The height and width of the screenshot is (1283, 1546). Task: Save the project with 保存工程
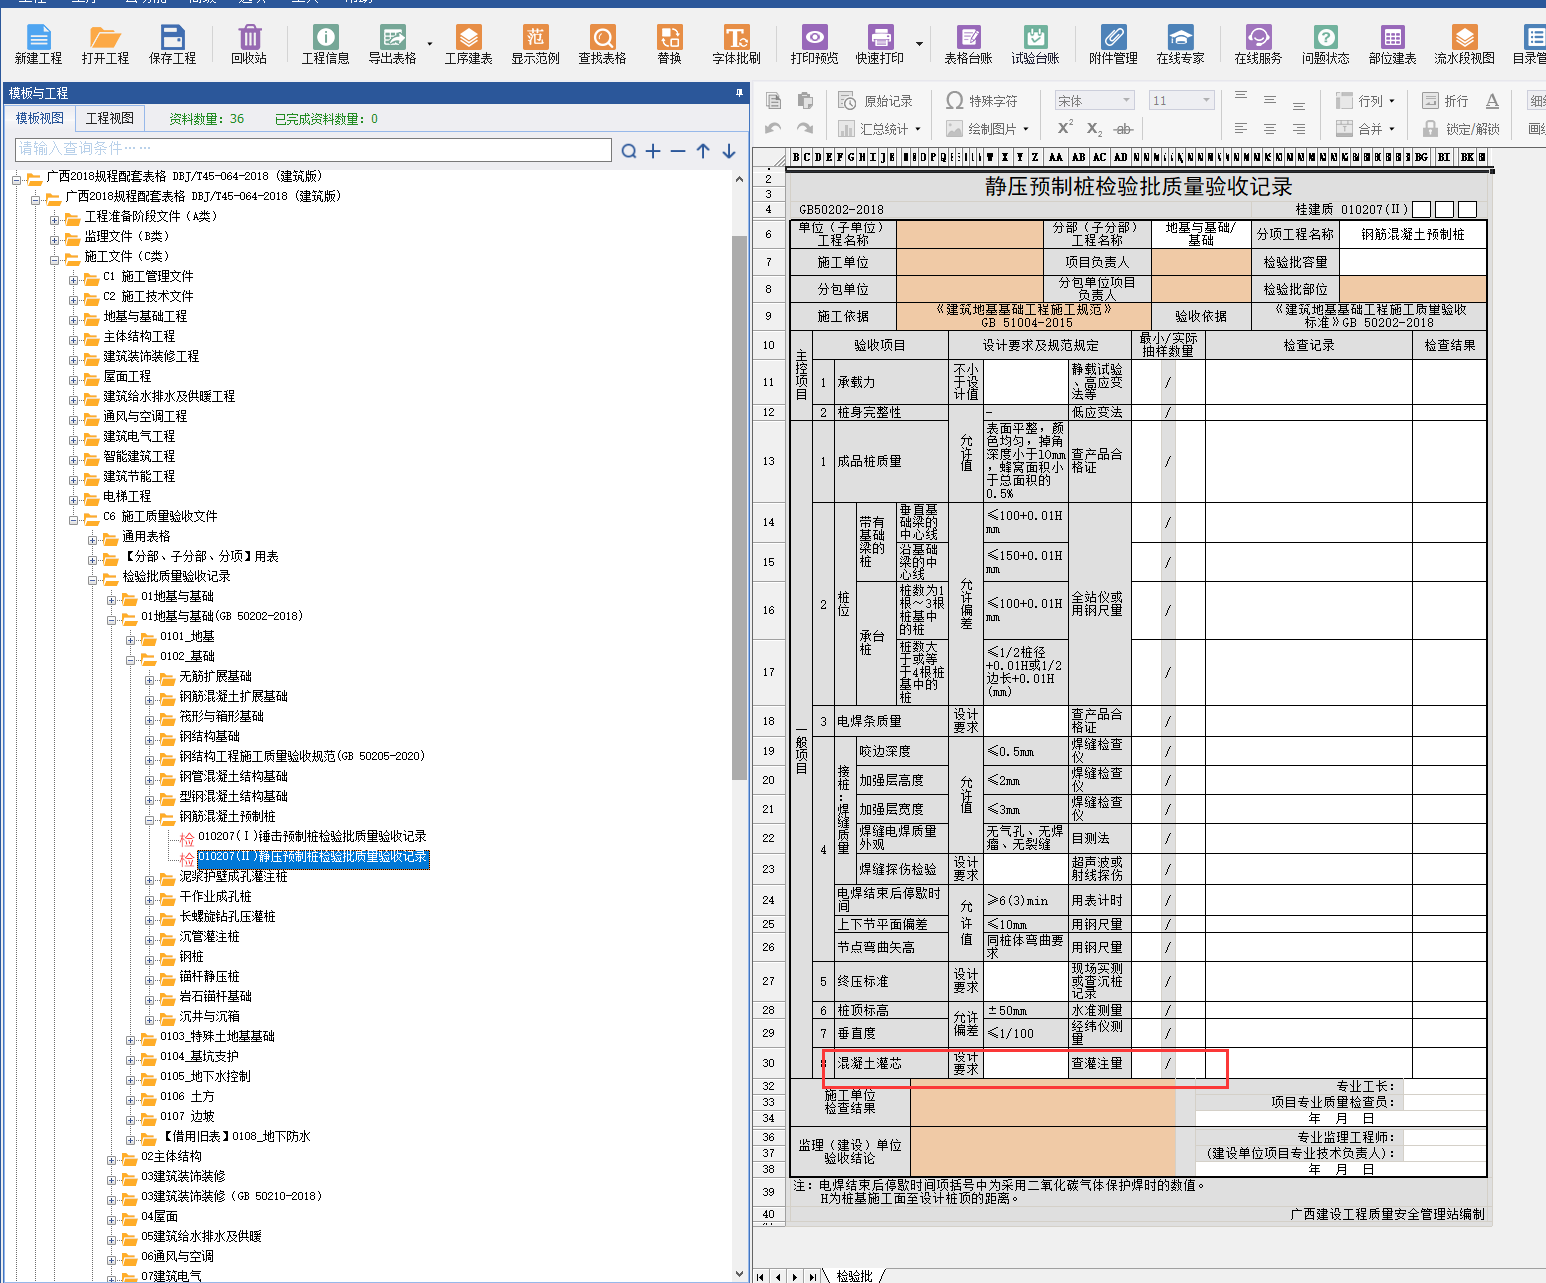(x=172, y=45)
